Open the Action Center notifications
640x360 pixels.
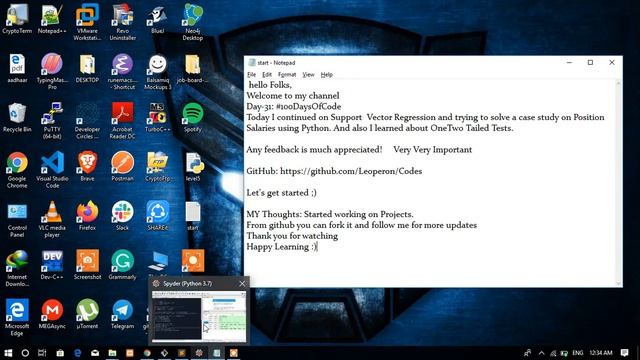[x=624, y=353]
